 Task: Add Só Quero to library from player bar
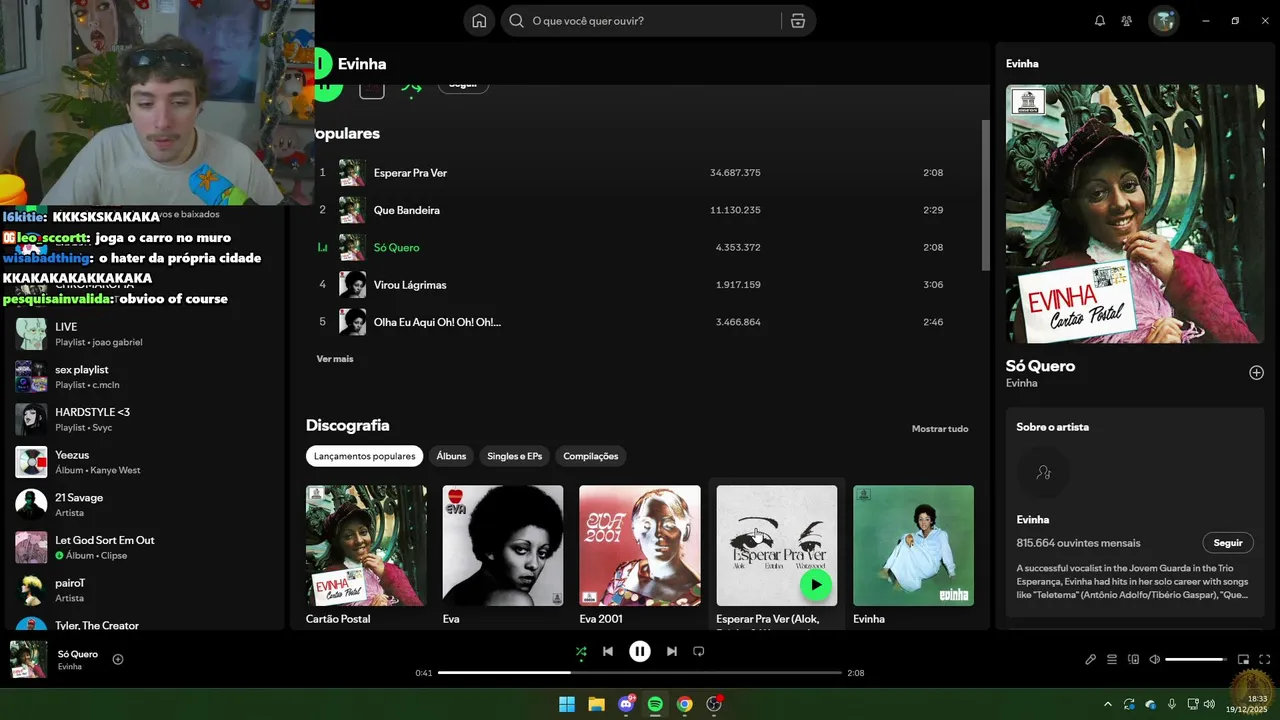click(118, 659)
